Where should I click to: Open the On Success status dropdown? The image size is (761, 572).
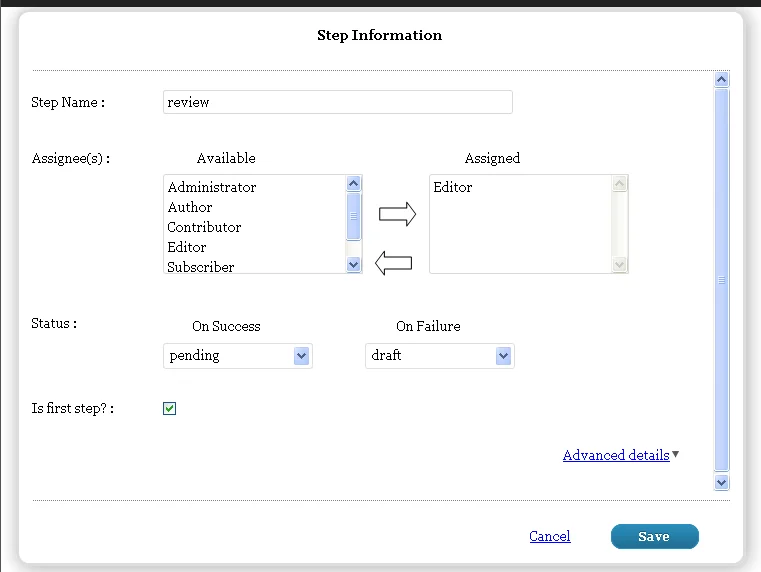(x=238, y=356)
